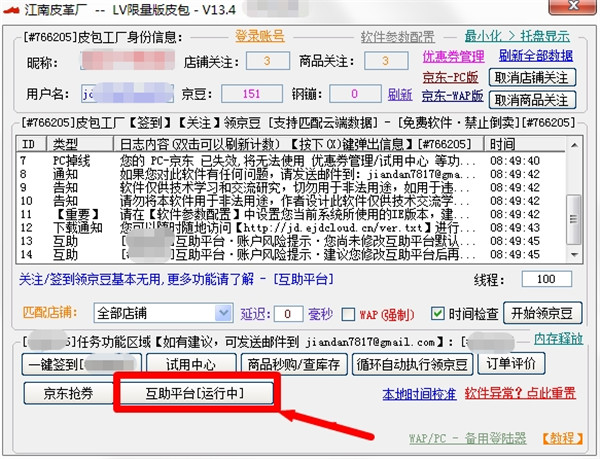Select log row 9 告知
This screenshot has height=459, width=600.
[x=291, y=187]
